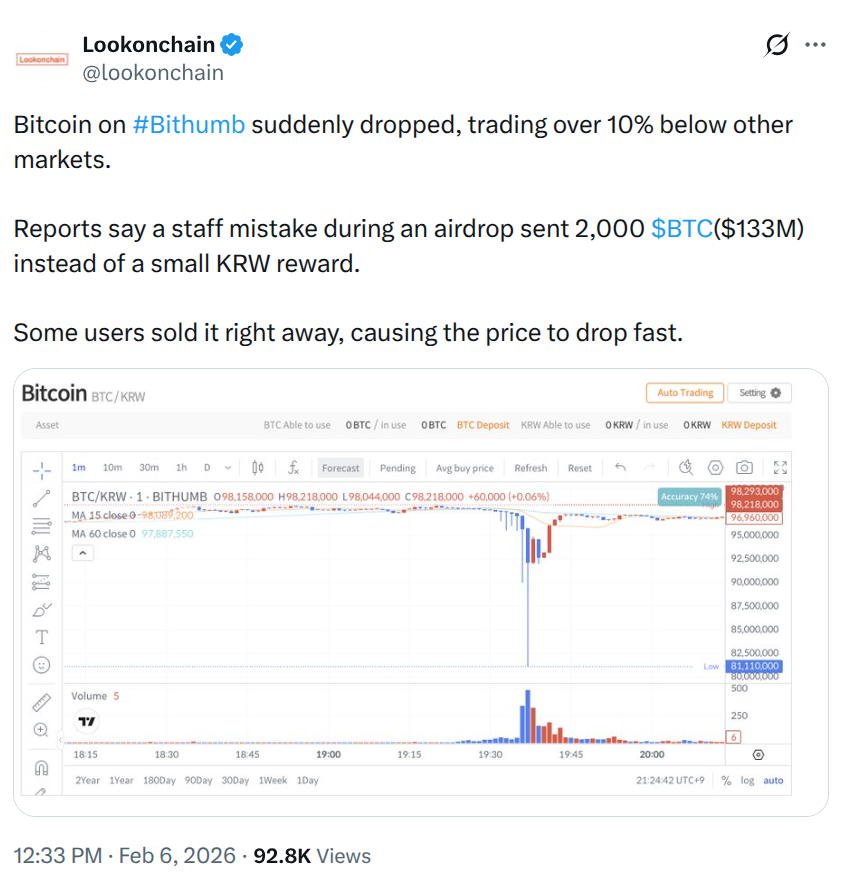Click the Auto Trading button
The width and height of the screenshot is (848, 886).
coord(684,393)
